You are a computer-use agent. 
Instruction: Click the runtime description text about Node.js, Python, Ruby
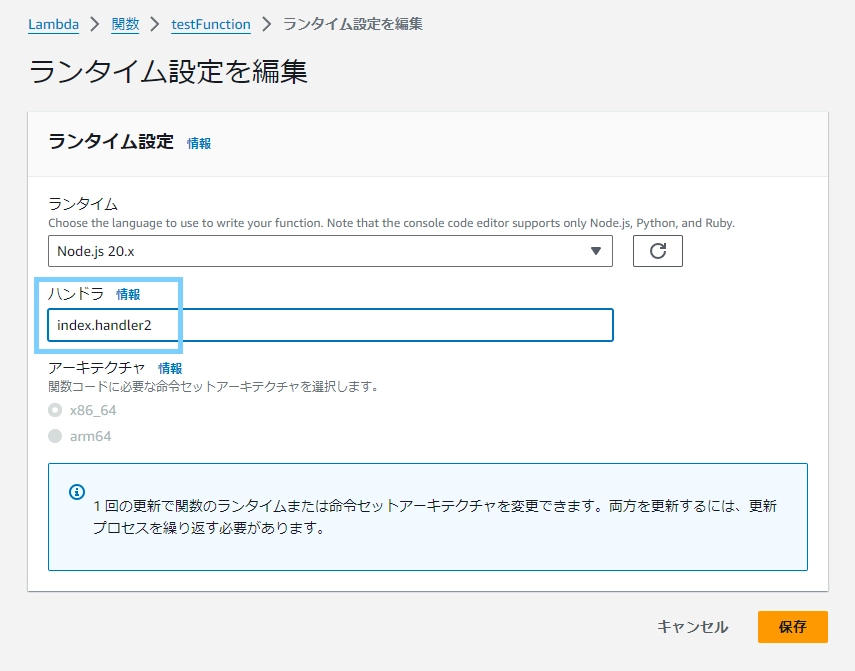point(392,223)
